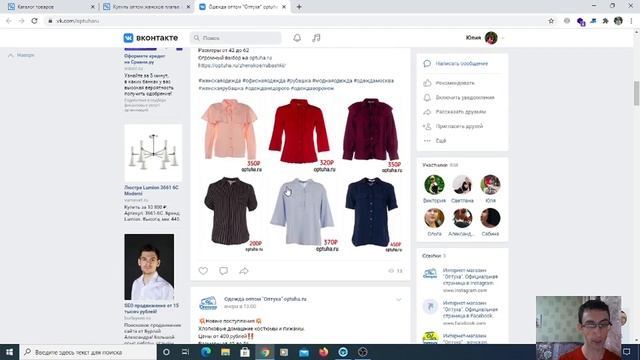Open File Explorer from the taskbar
This screenshot has width=640, height=360.
pyautogui.click(x=225, y=352)
